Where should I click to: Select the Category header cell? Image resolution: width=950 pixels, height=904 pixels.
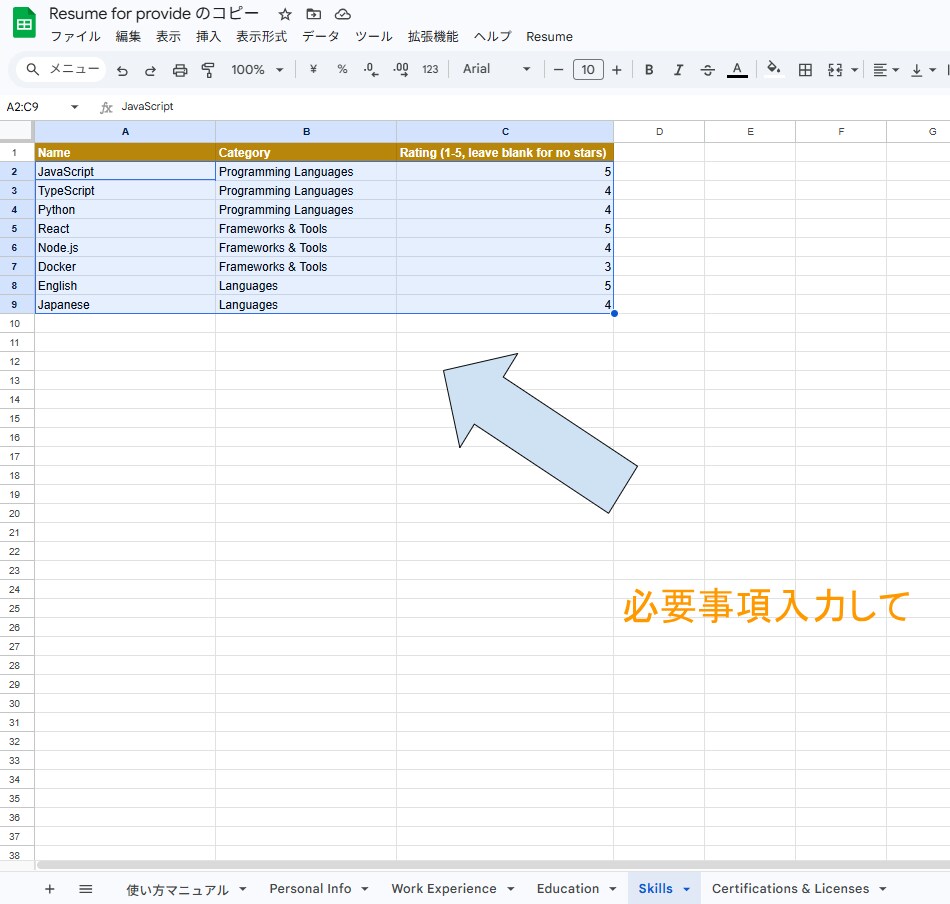tap(306, 152)
